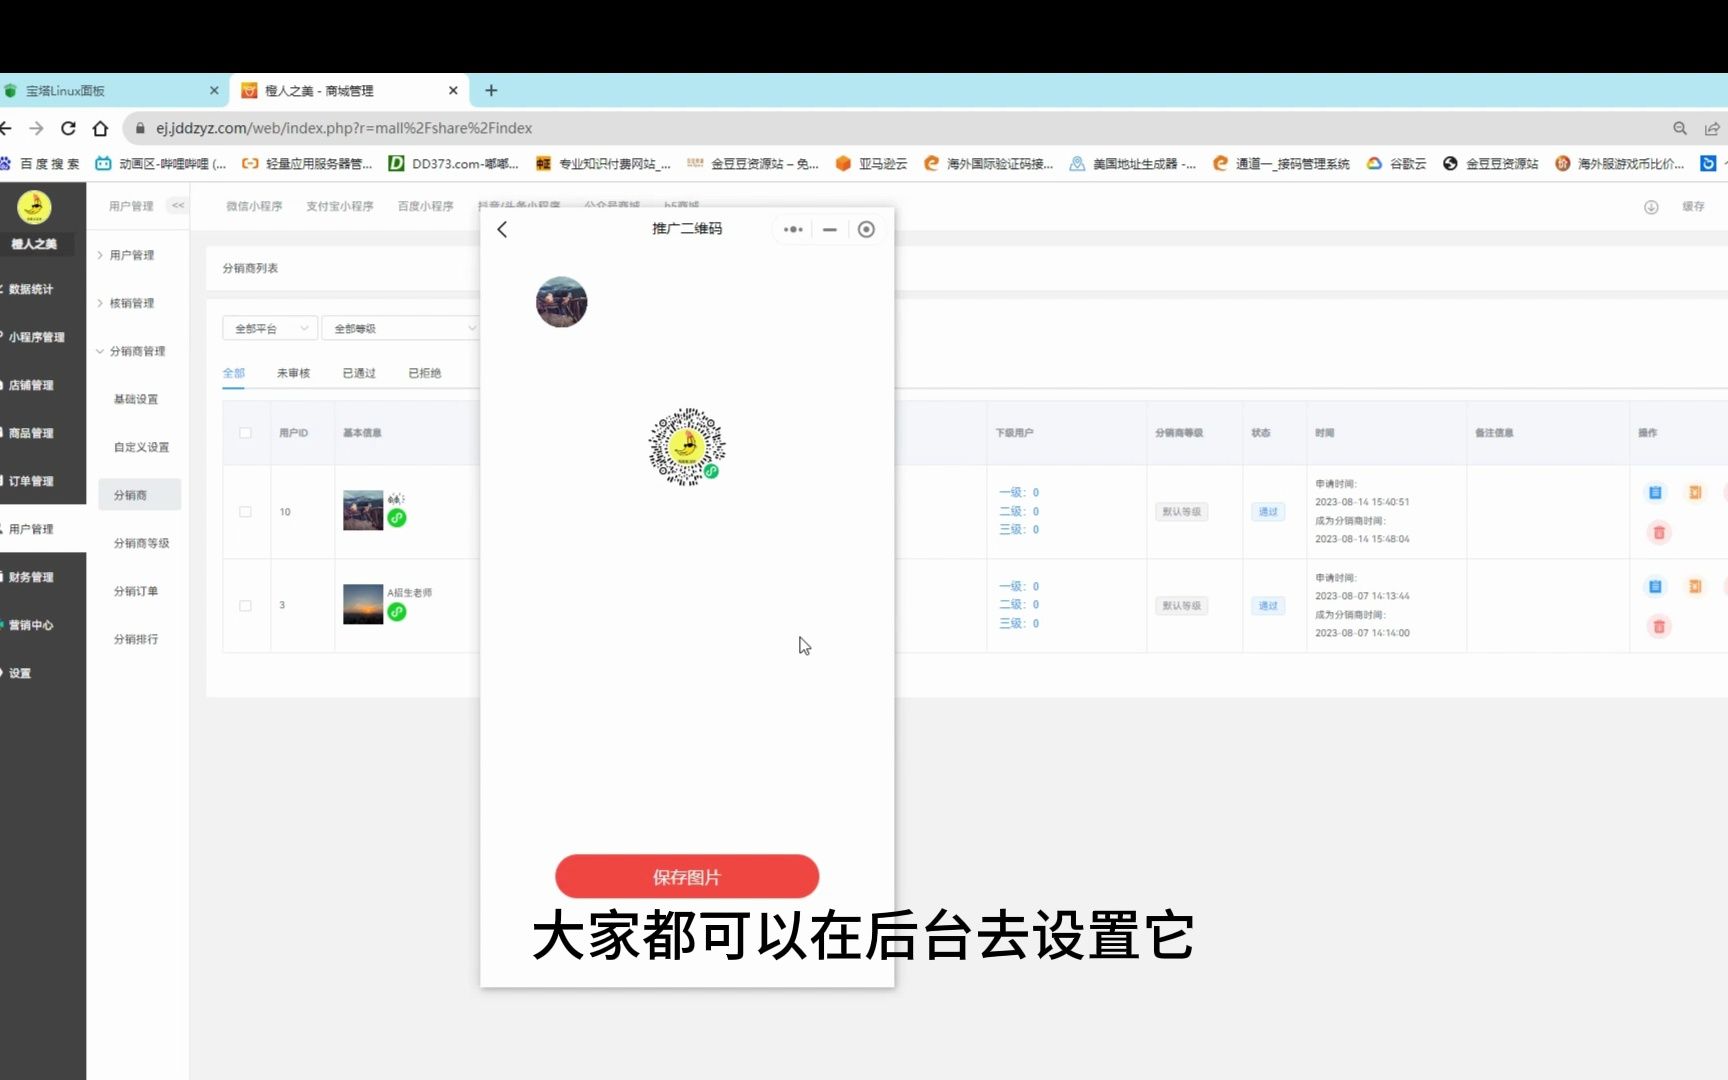Open the 百度搜索 bookmark

40,163
